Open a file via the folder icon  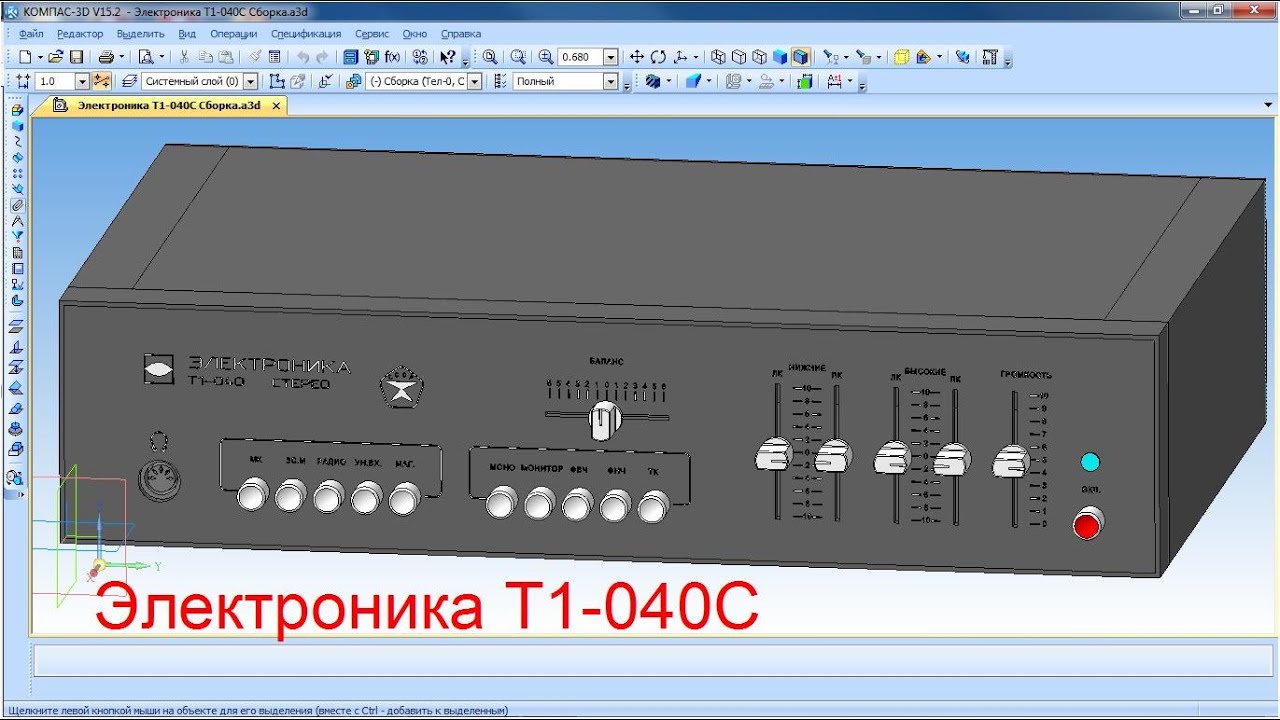point(57,57)
